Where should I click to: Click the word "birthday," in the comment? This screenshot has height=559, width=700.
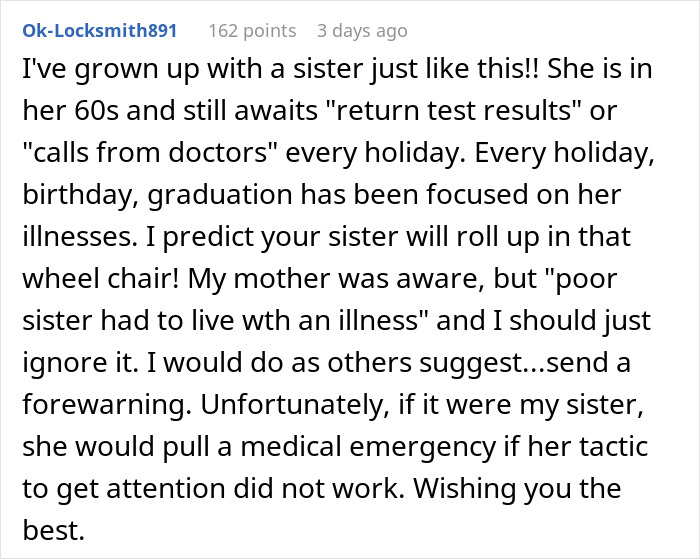[80, 195]
